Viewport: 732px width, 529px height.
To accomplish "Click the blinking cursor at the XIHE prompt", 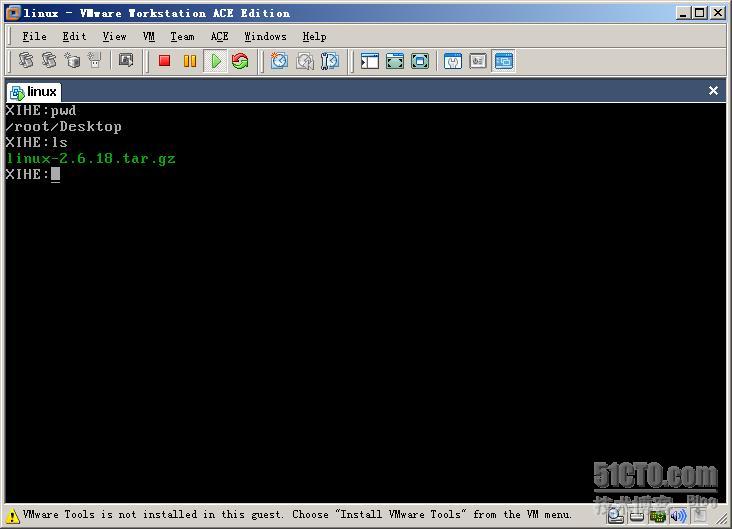I will tap(56, 175).
